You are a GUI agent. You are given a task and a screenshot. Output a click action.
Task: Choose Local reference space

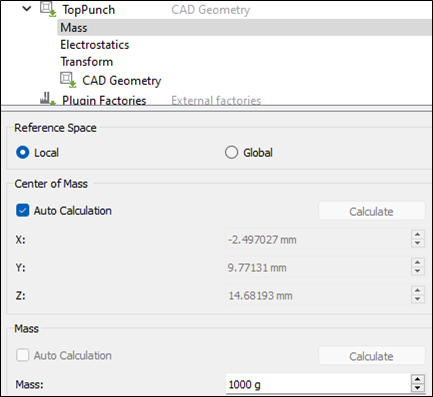pyautogui.click(x=23, y=153)
